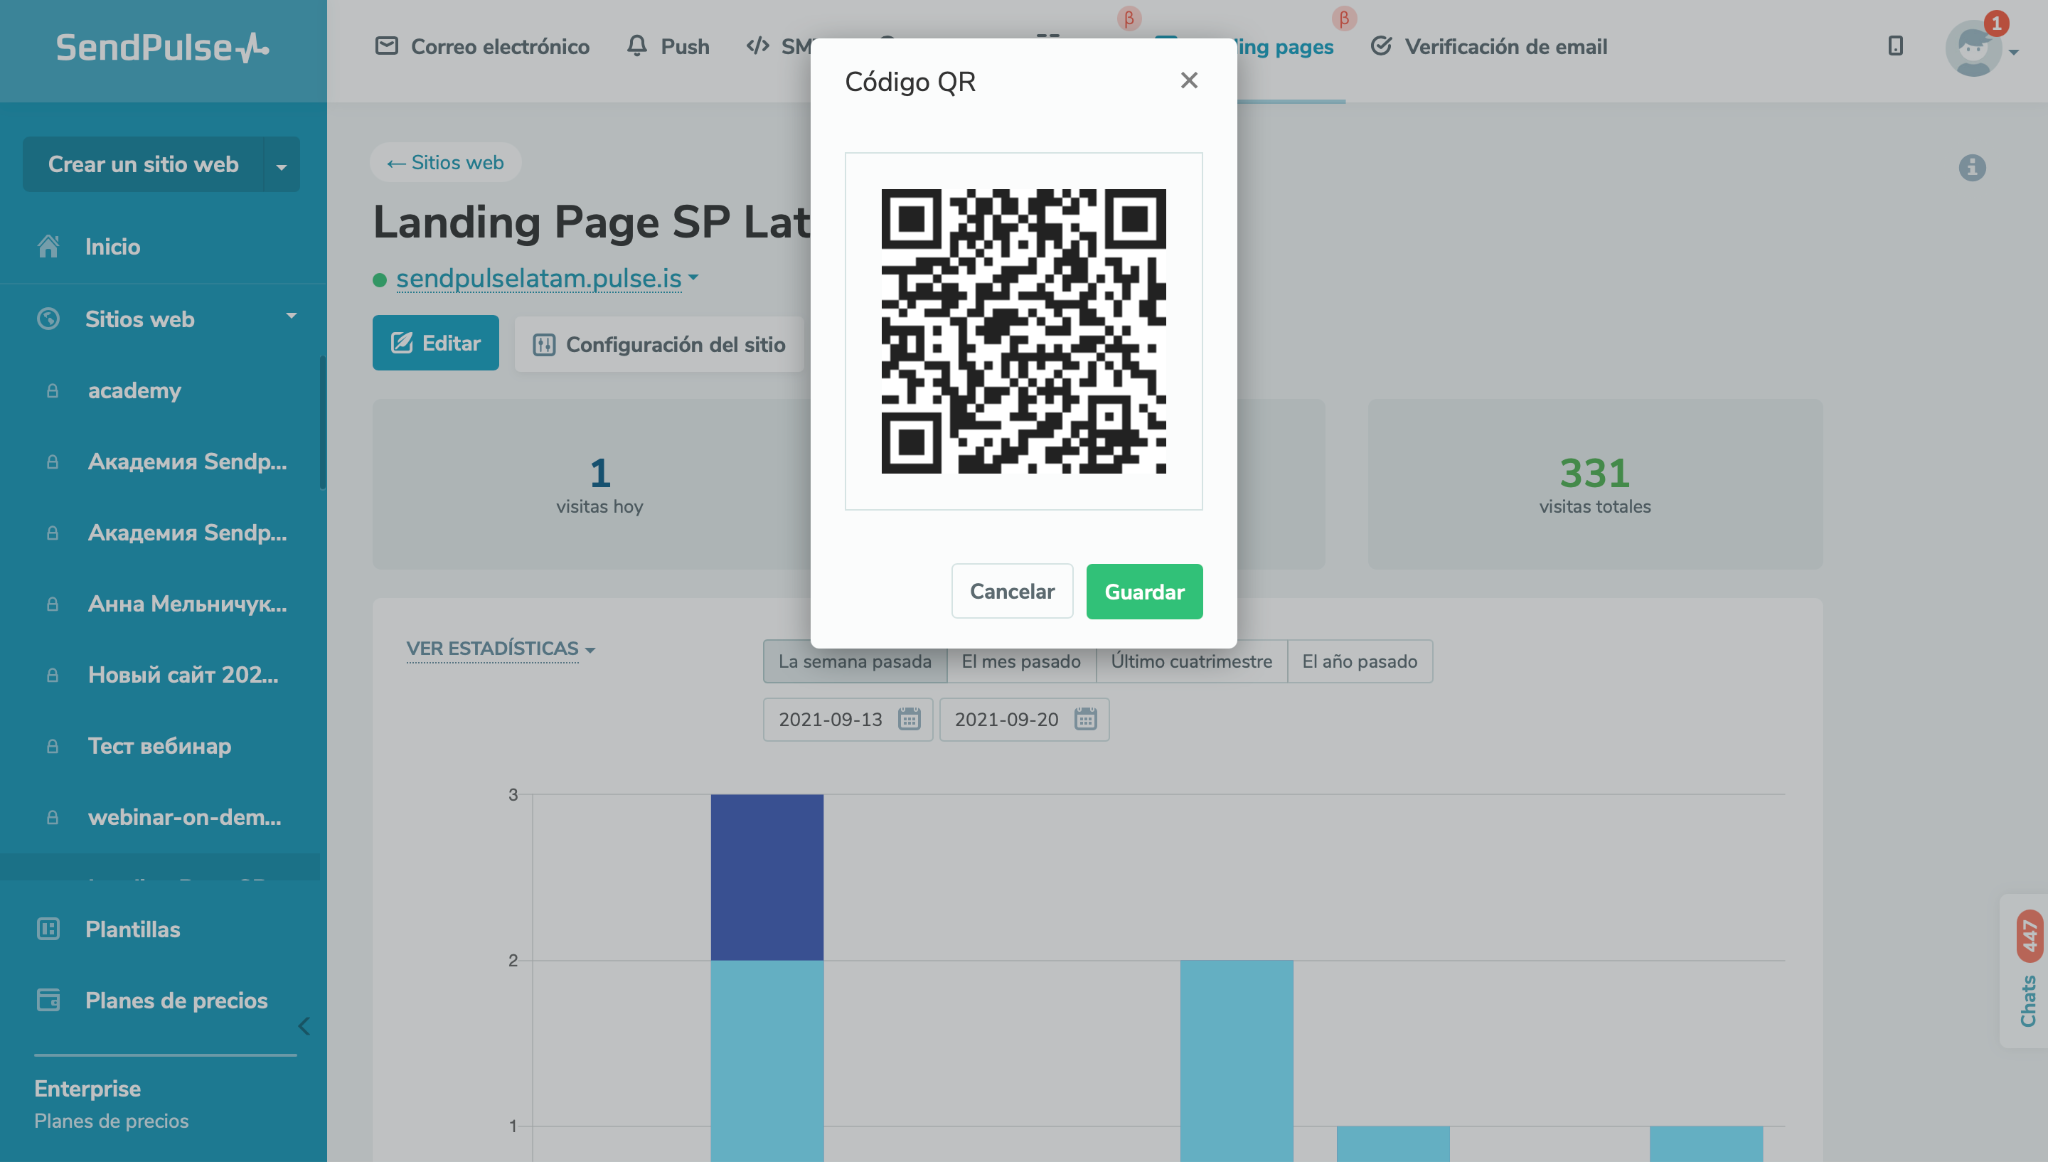Collapse the Sitios web sidebar section
This screenshot has height=1162, width=2048.
point(291,317)
